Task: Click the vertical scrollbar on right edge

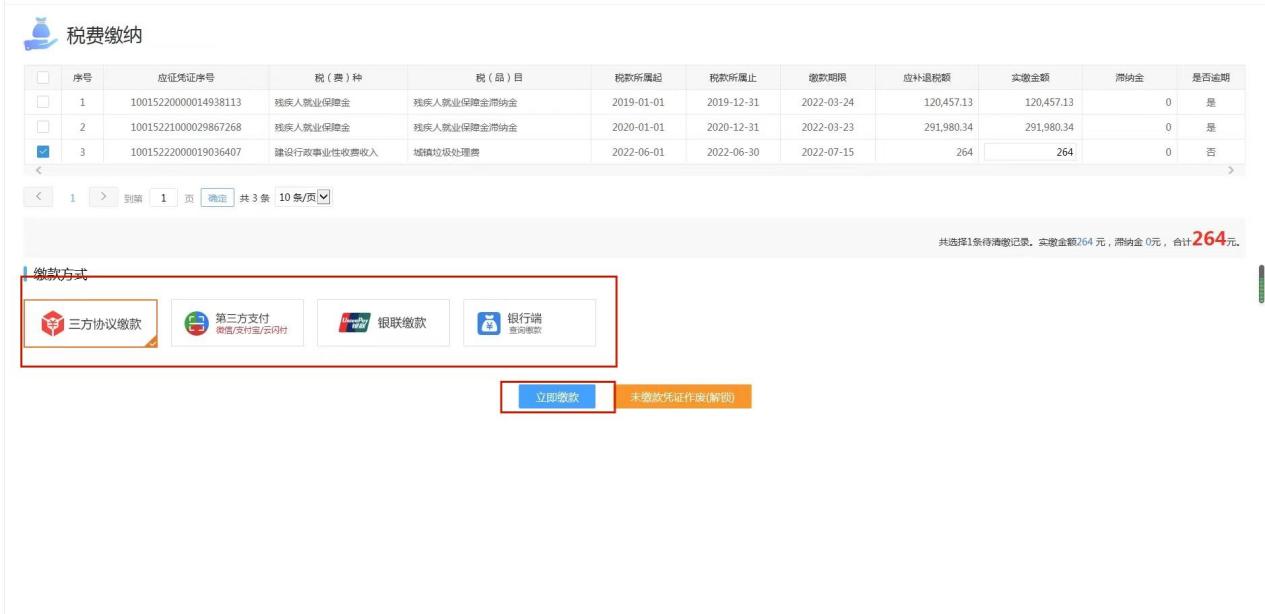Action: (x=1260, y=284)
